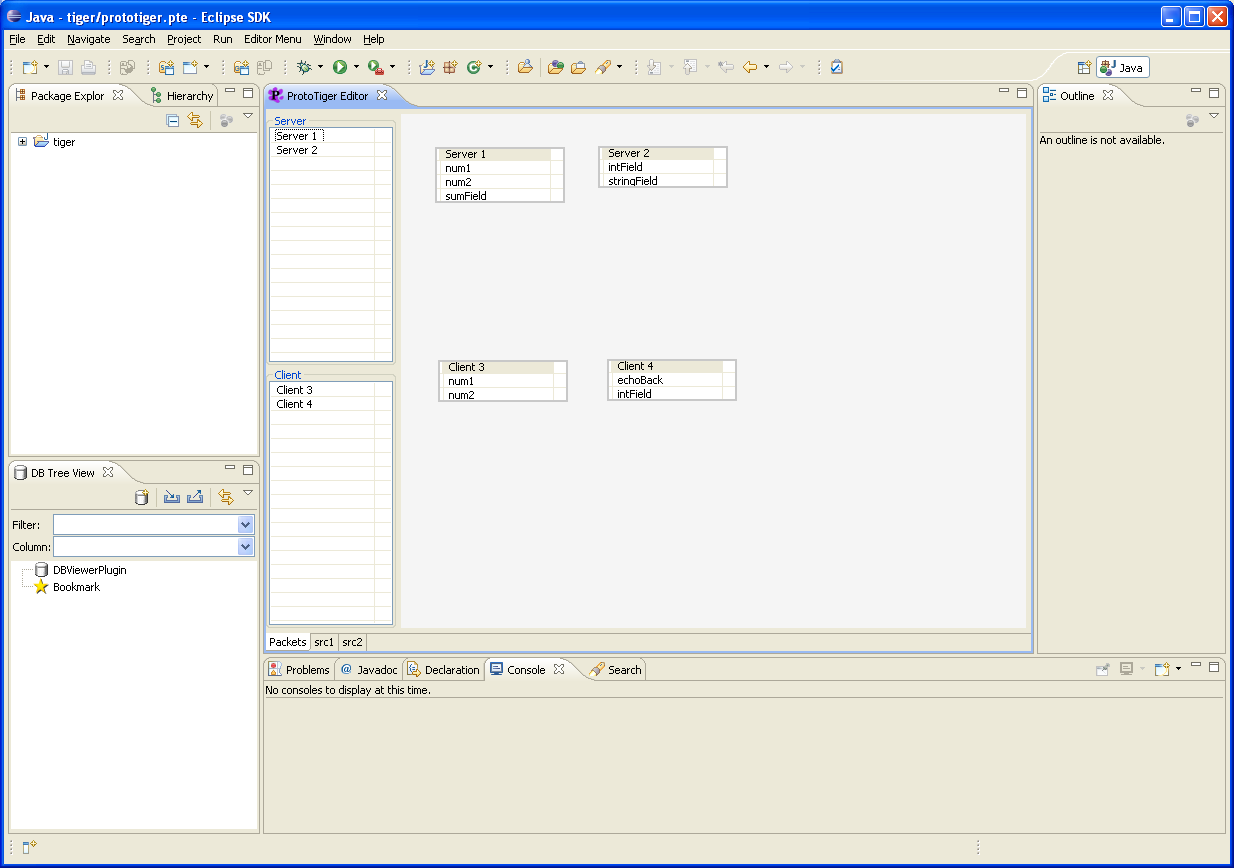Toggle link arrows in DB Tree View

click(x=226, y=497)
